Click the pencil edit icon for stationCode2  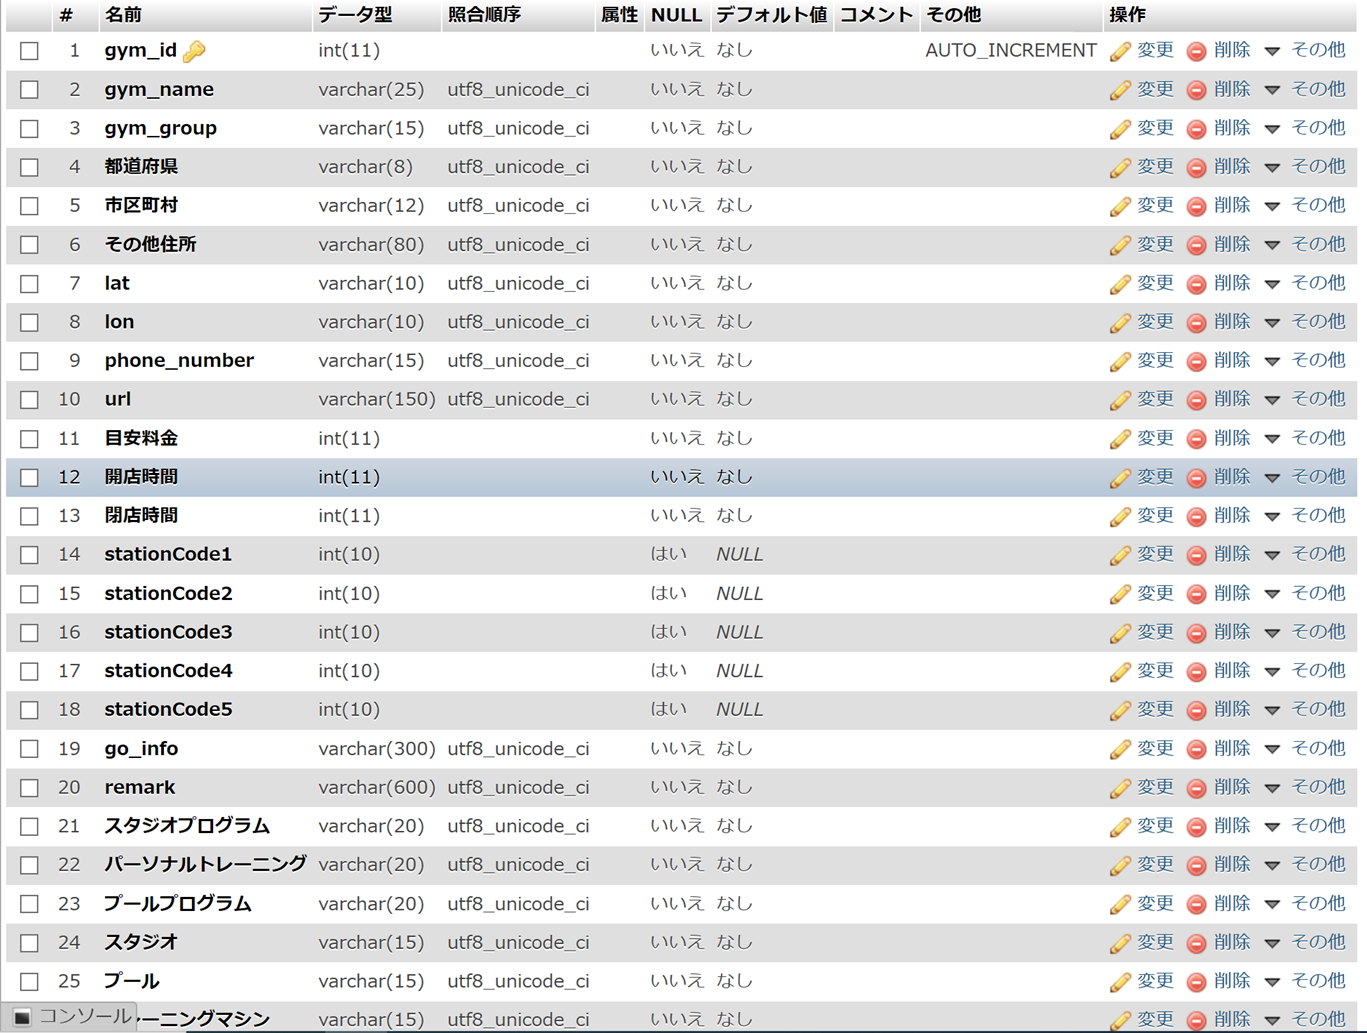pyautogui.click(x=1120, y=594)
